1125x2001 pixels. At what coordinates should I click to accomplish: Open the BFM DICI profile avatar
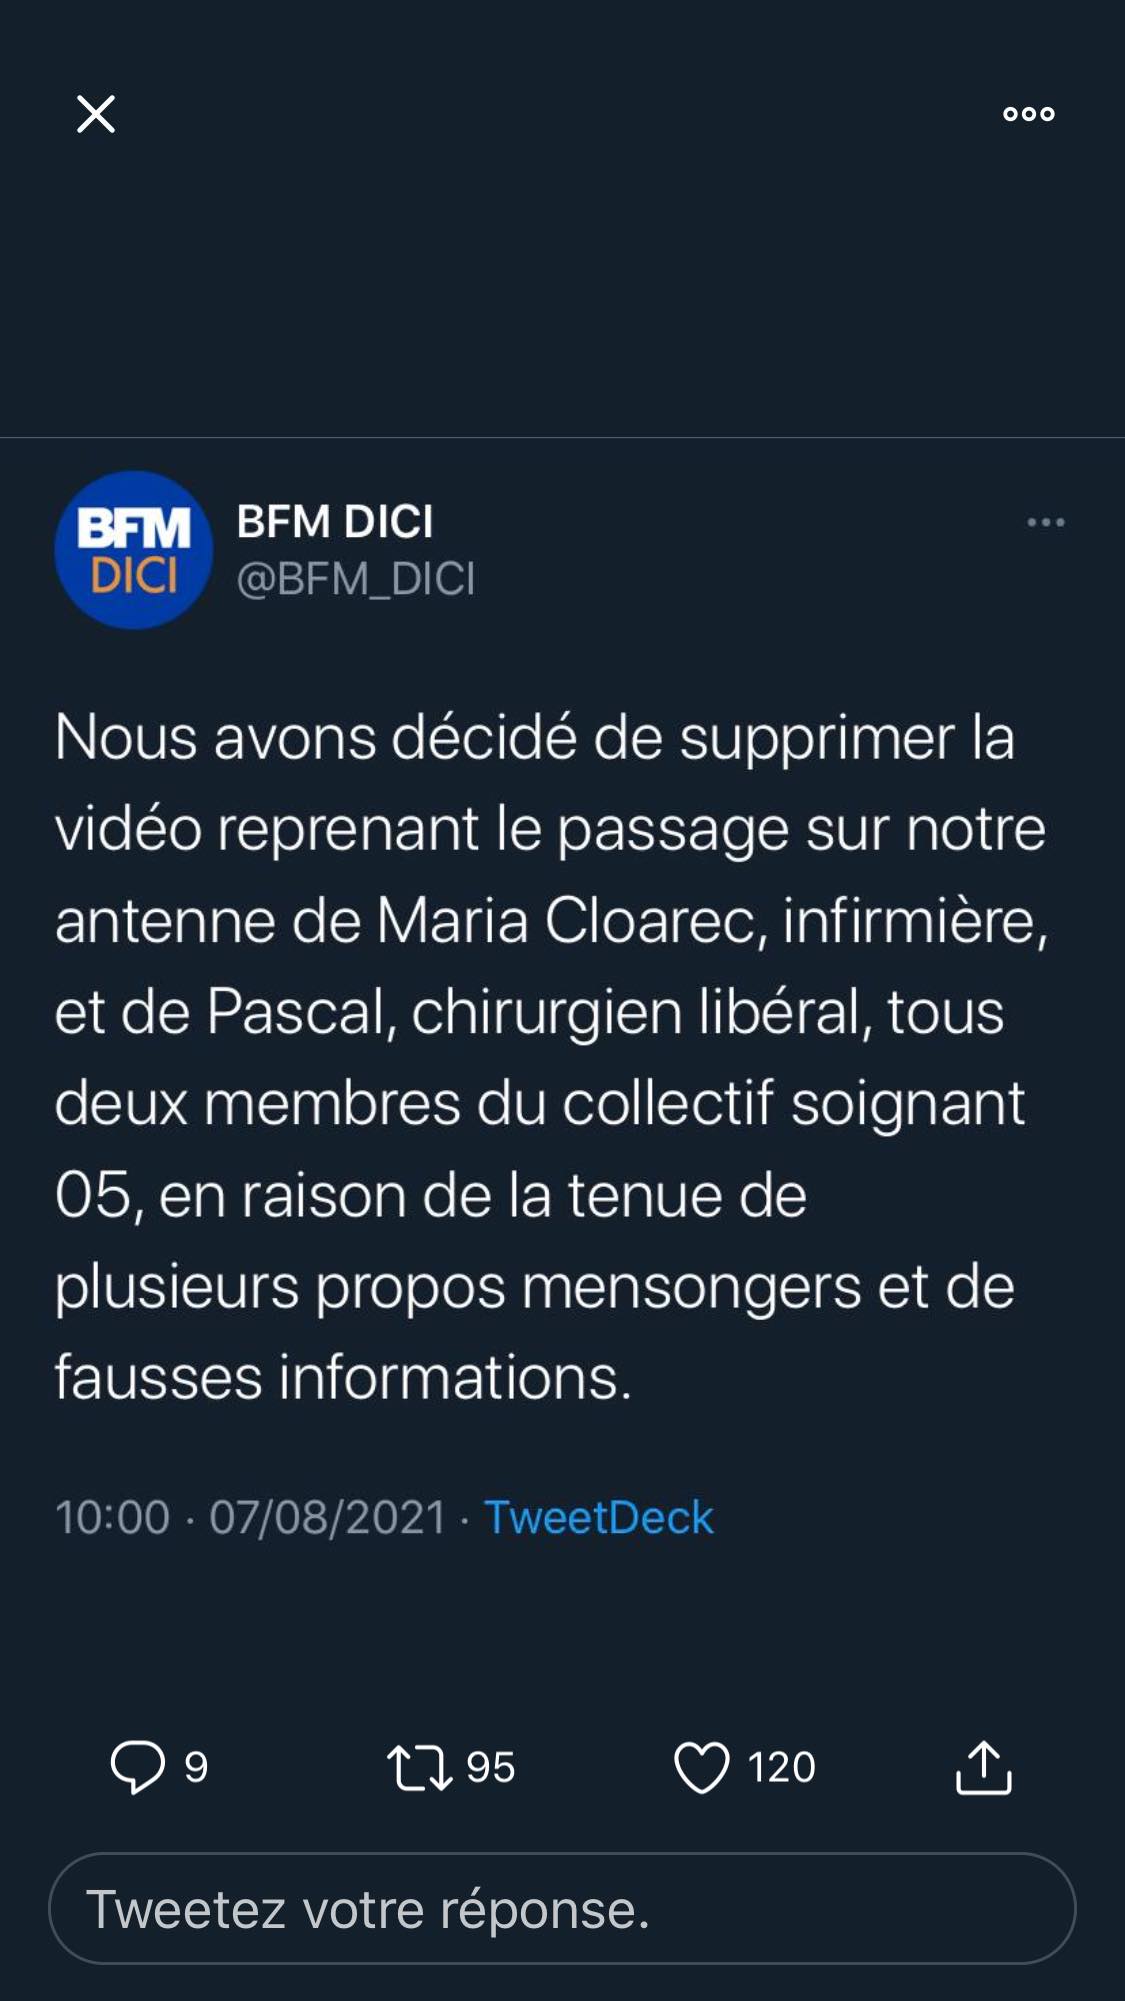(x=134, y=550)
